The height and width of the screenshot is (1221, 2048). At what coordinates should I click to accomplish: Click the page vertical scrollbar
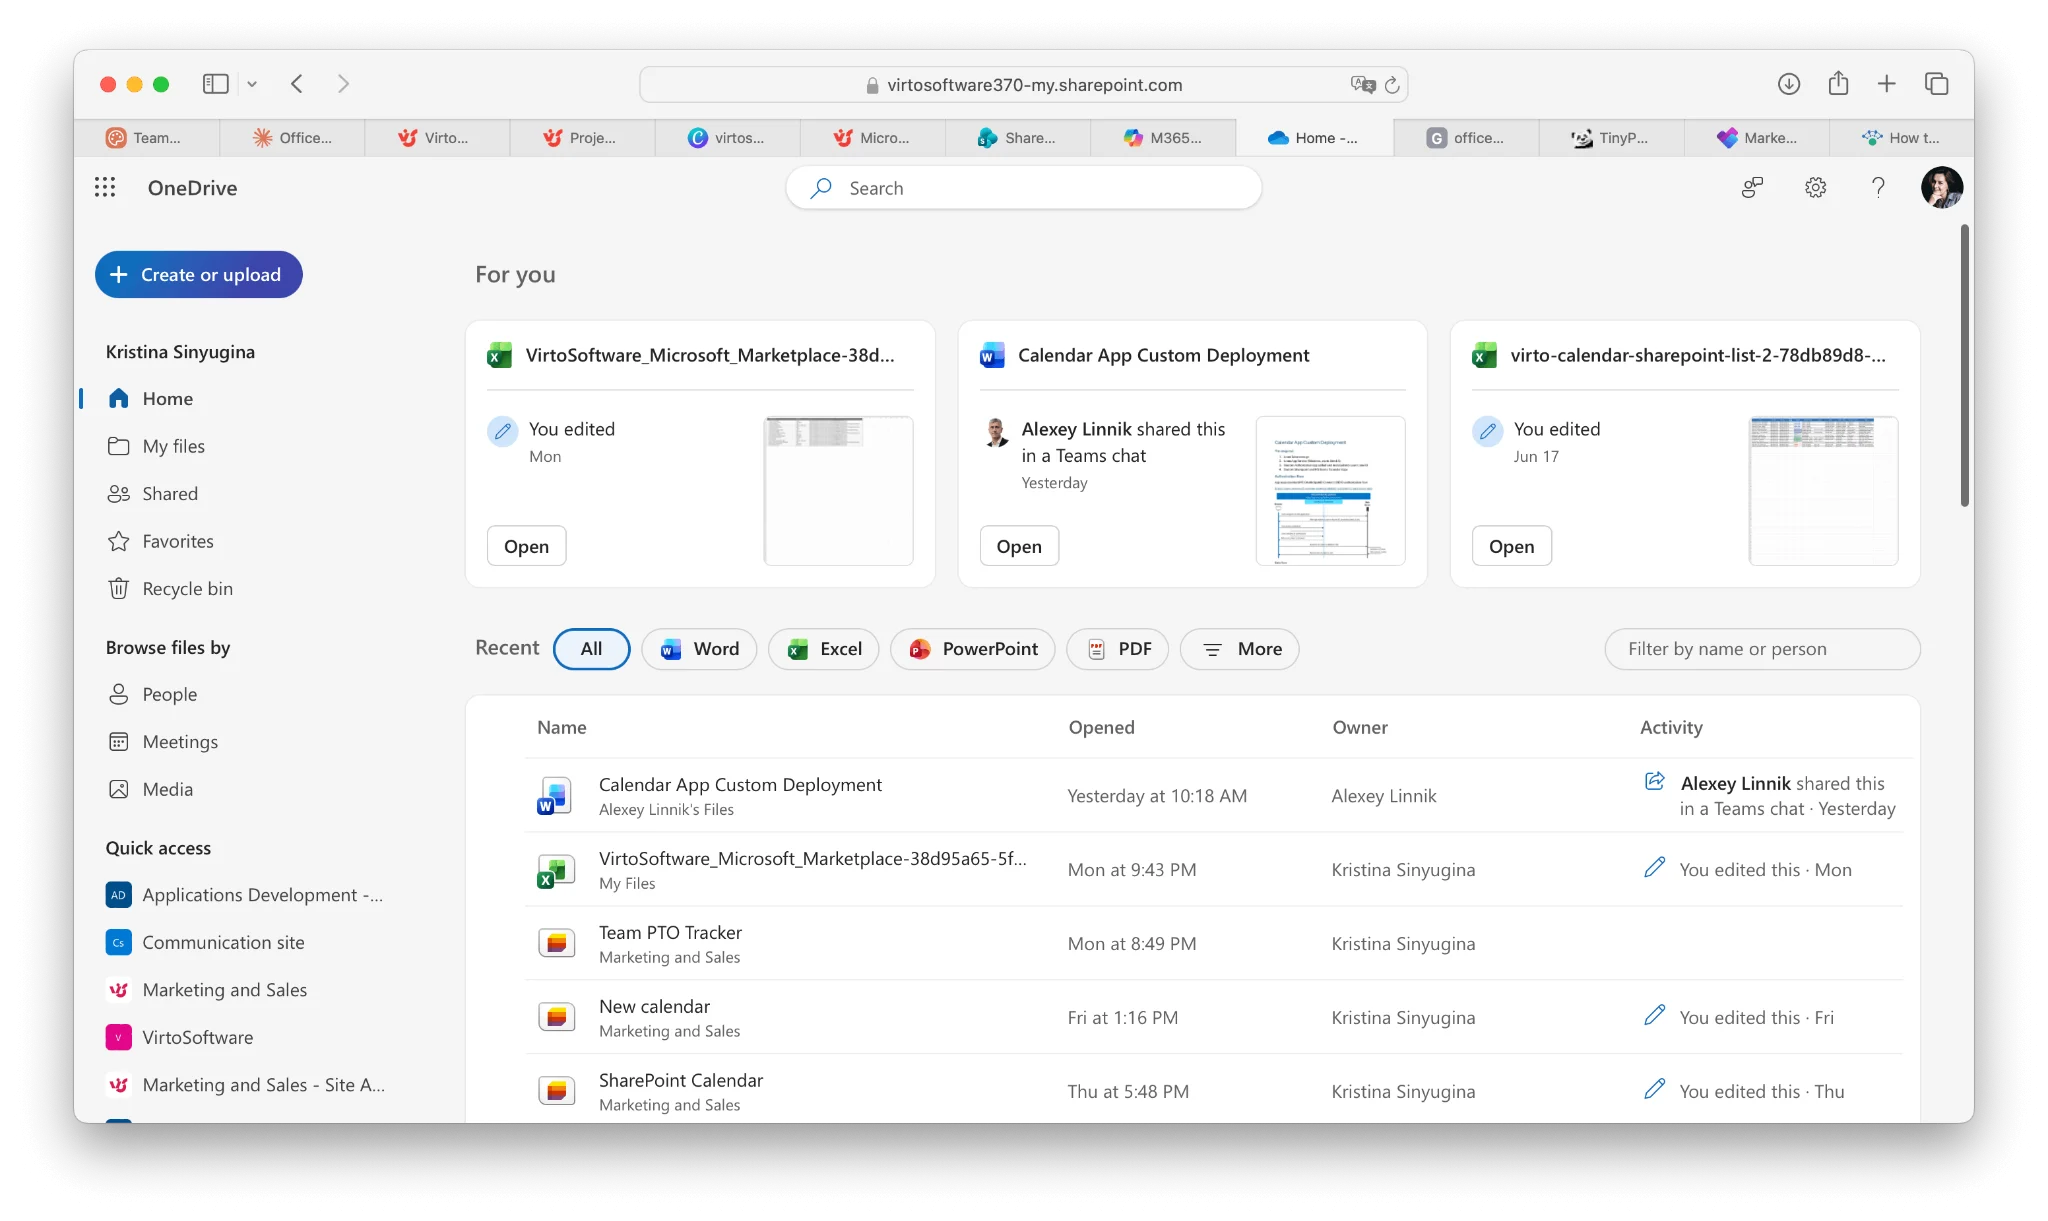click(x=1965, y=366)
